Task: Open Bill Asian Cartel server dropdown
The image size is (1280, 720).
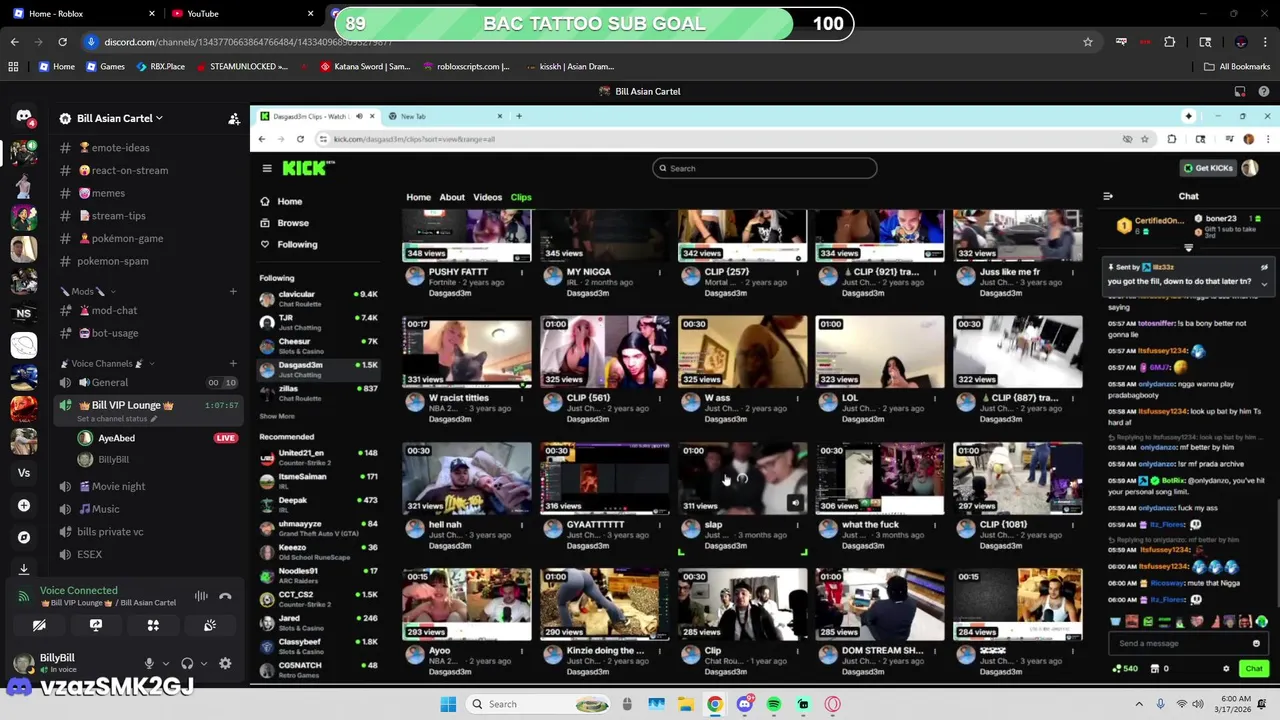Action: tap(118, 118)
